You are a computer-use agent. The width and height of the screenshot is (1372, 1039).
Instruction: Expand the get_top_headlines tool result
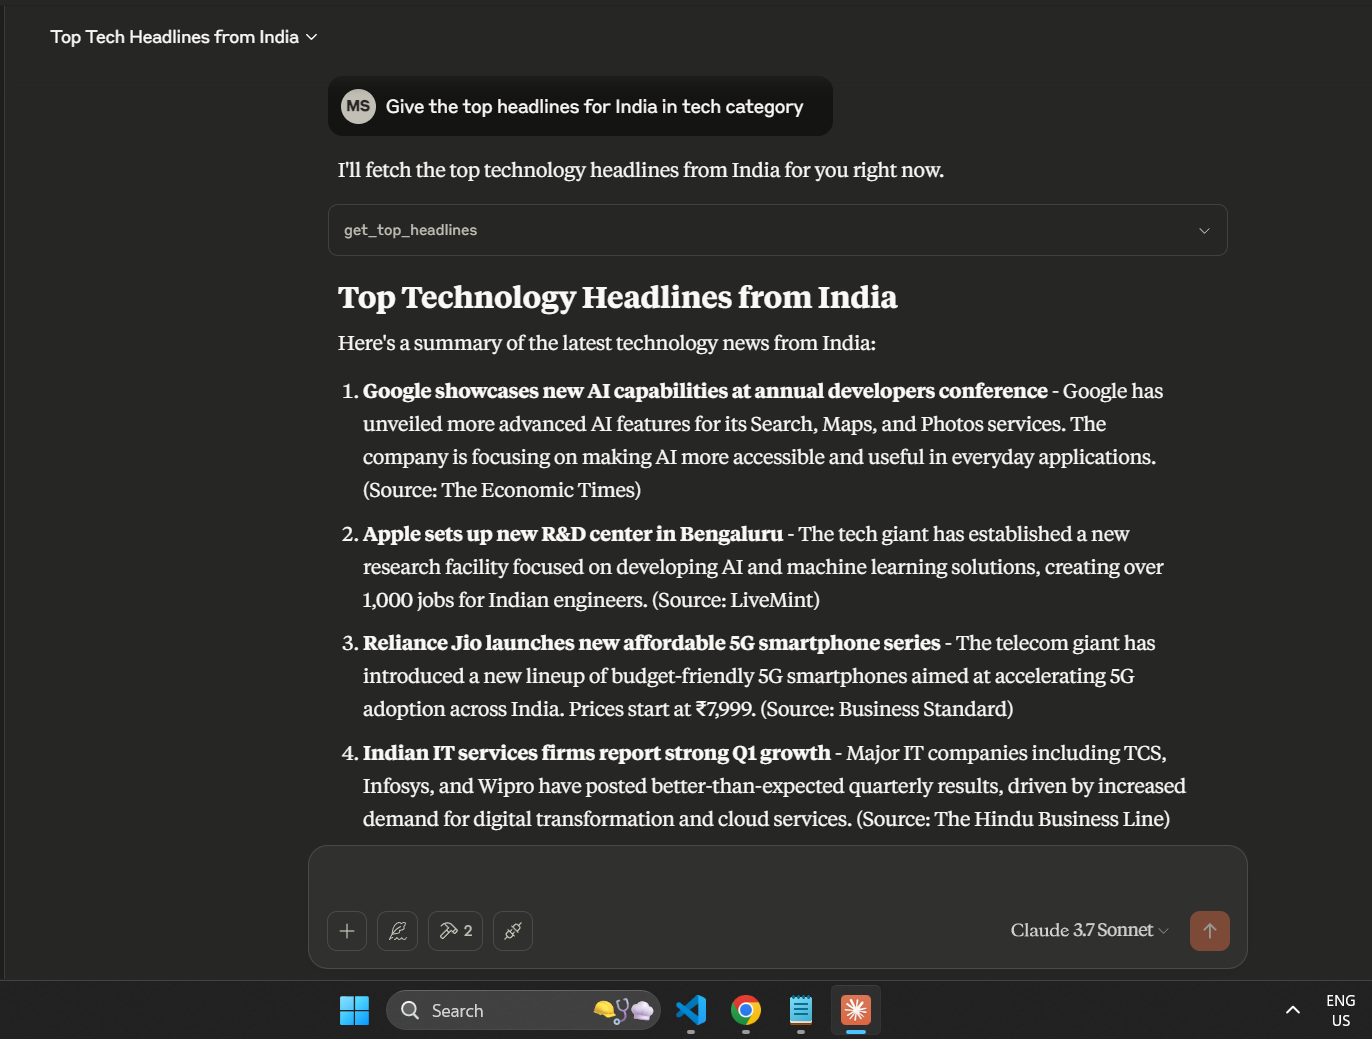[778, 230]
